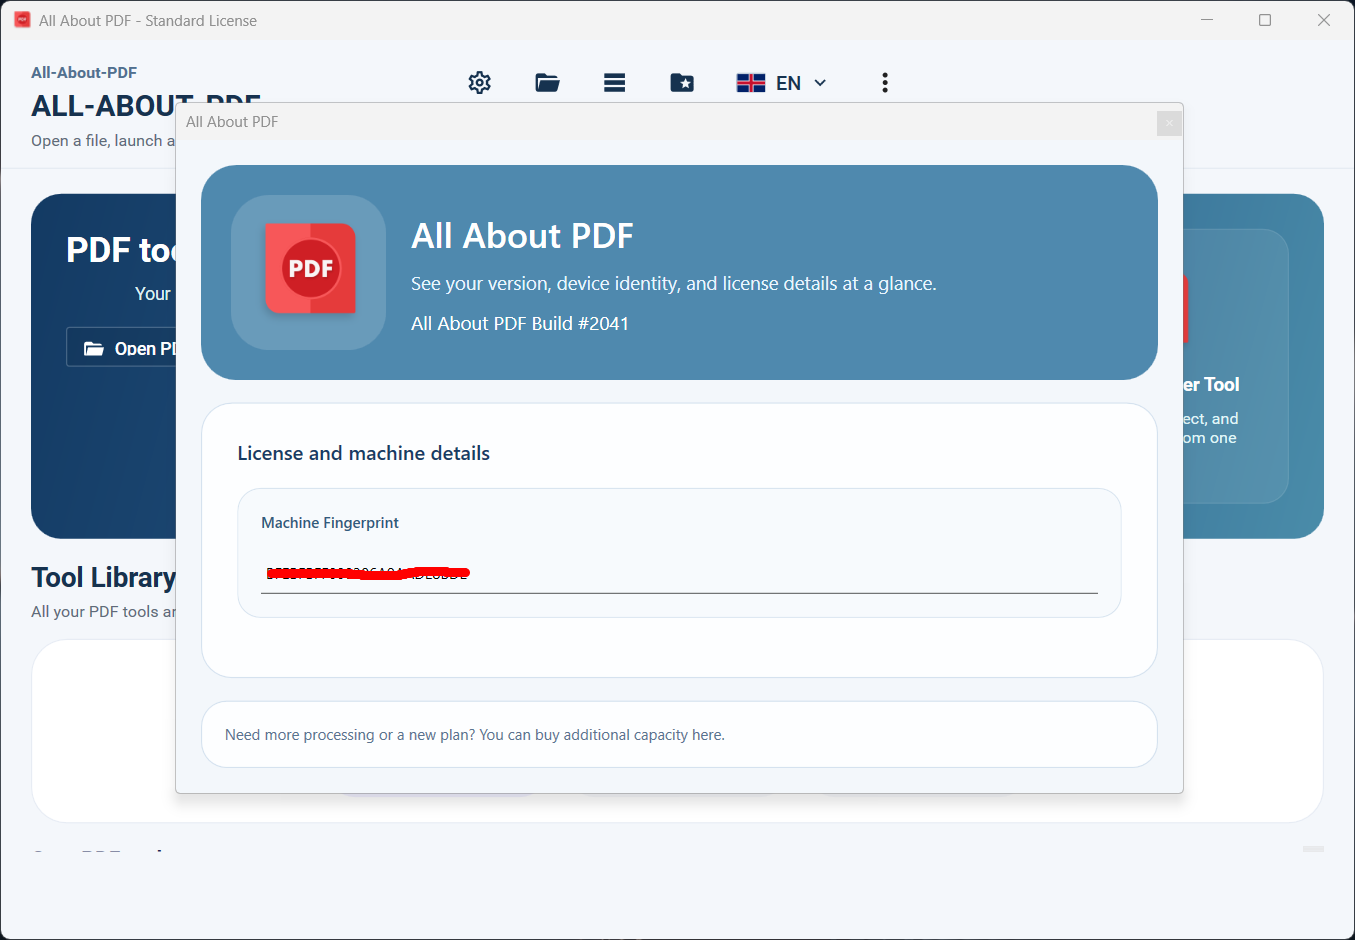Open the three-bar list menu icon
This screenshot has width=1355, height=940.
click(615, 83)
